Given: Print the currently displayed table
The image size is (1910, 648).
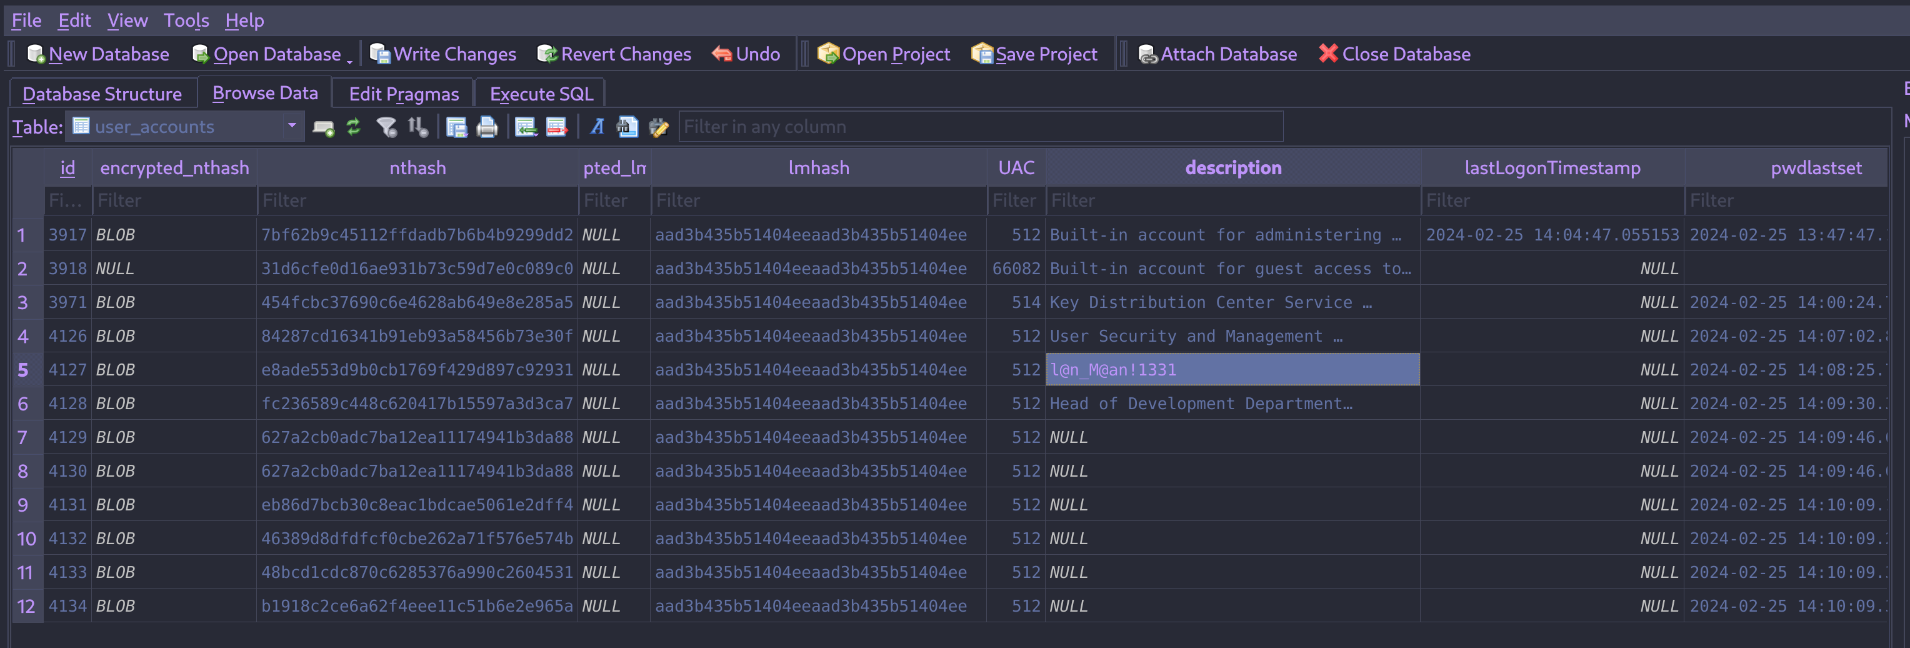Looking at the screenshot, I should click(x=487, y=127).
